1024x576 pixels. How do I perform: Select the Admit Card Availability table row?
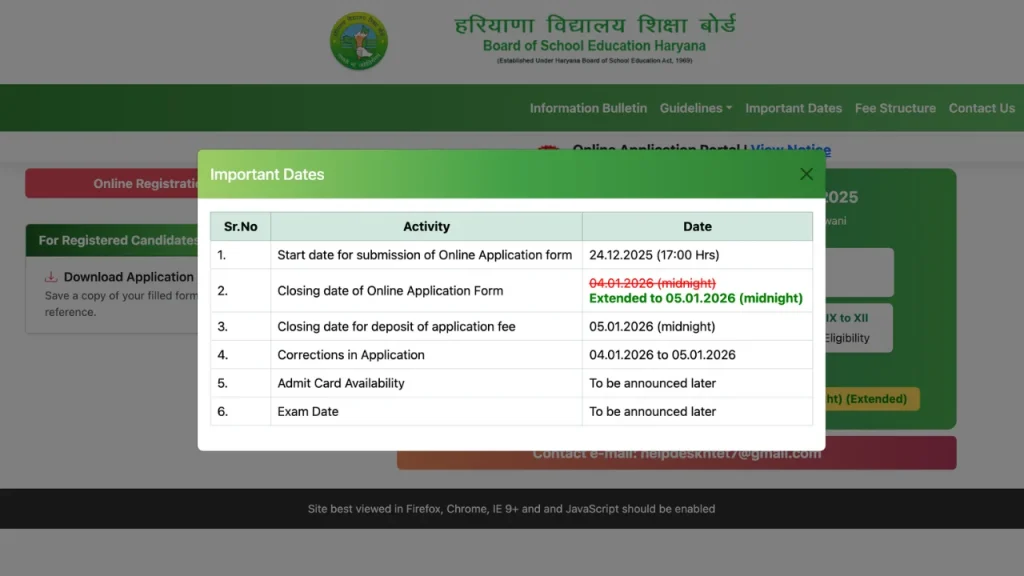coord(511,383)
